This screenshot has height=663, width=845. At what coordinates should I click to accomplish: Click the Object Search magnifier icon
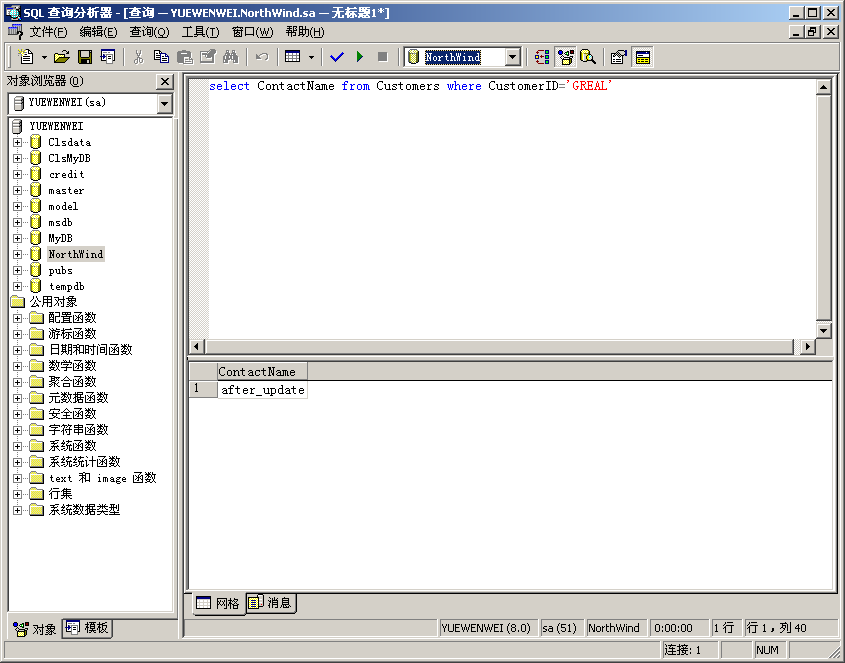pos(587,57)
